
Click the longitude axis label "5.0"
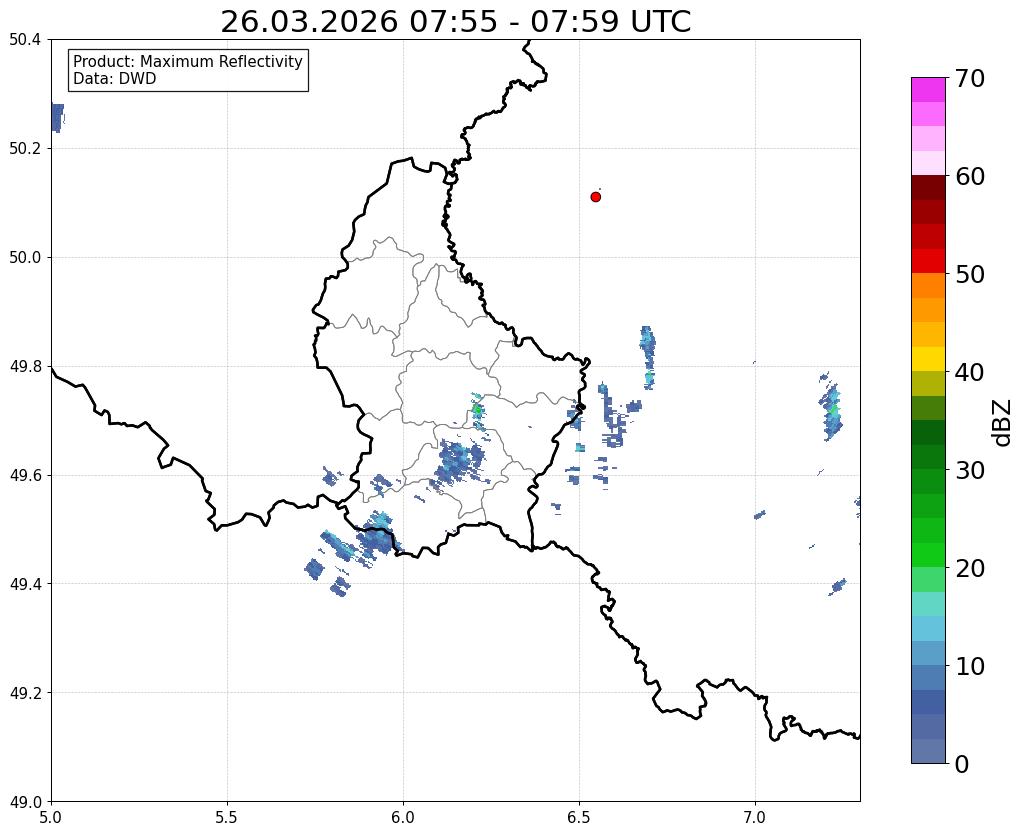pos(51,817)
